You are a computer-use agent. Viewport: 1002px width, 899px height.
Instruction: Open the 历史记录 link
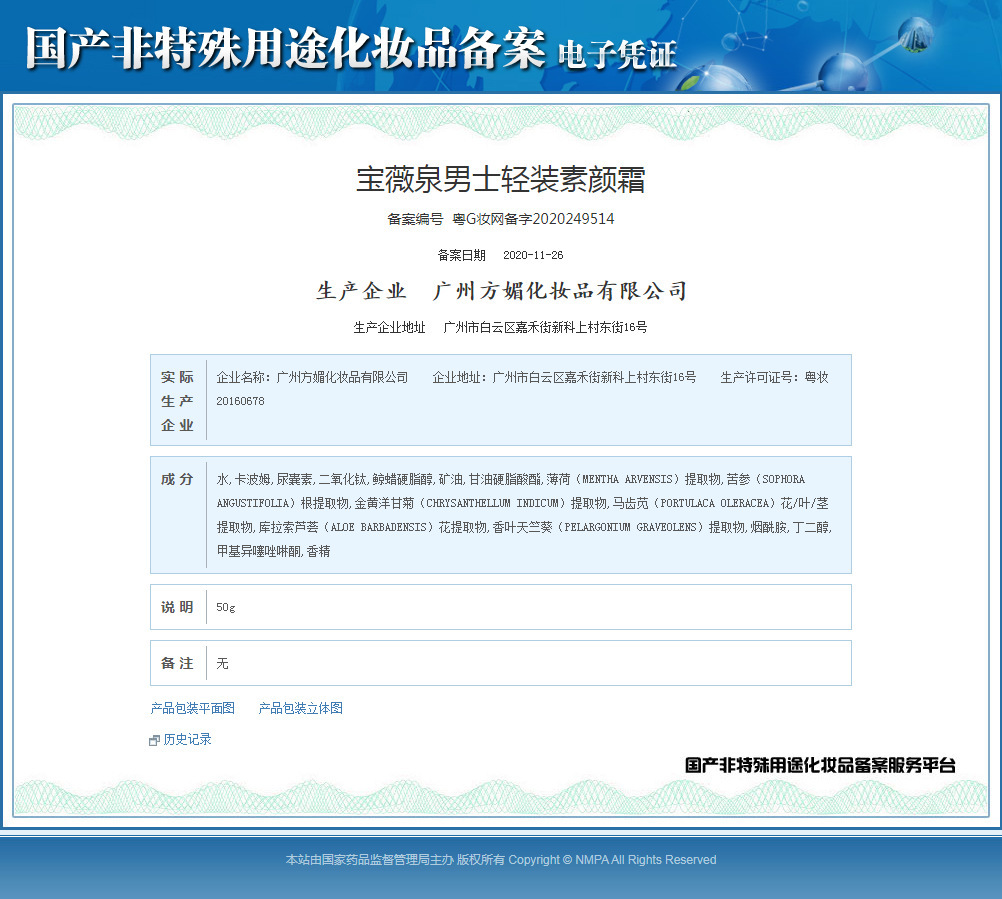pyautogui.click(x=187, y=739)
